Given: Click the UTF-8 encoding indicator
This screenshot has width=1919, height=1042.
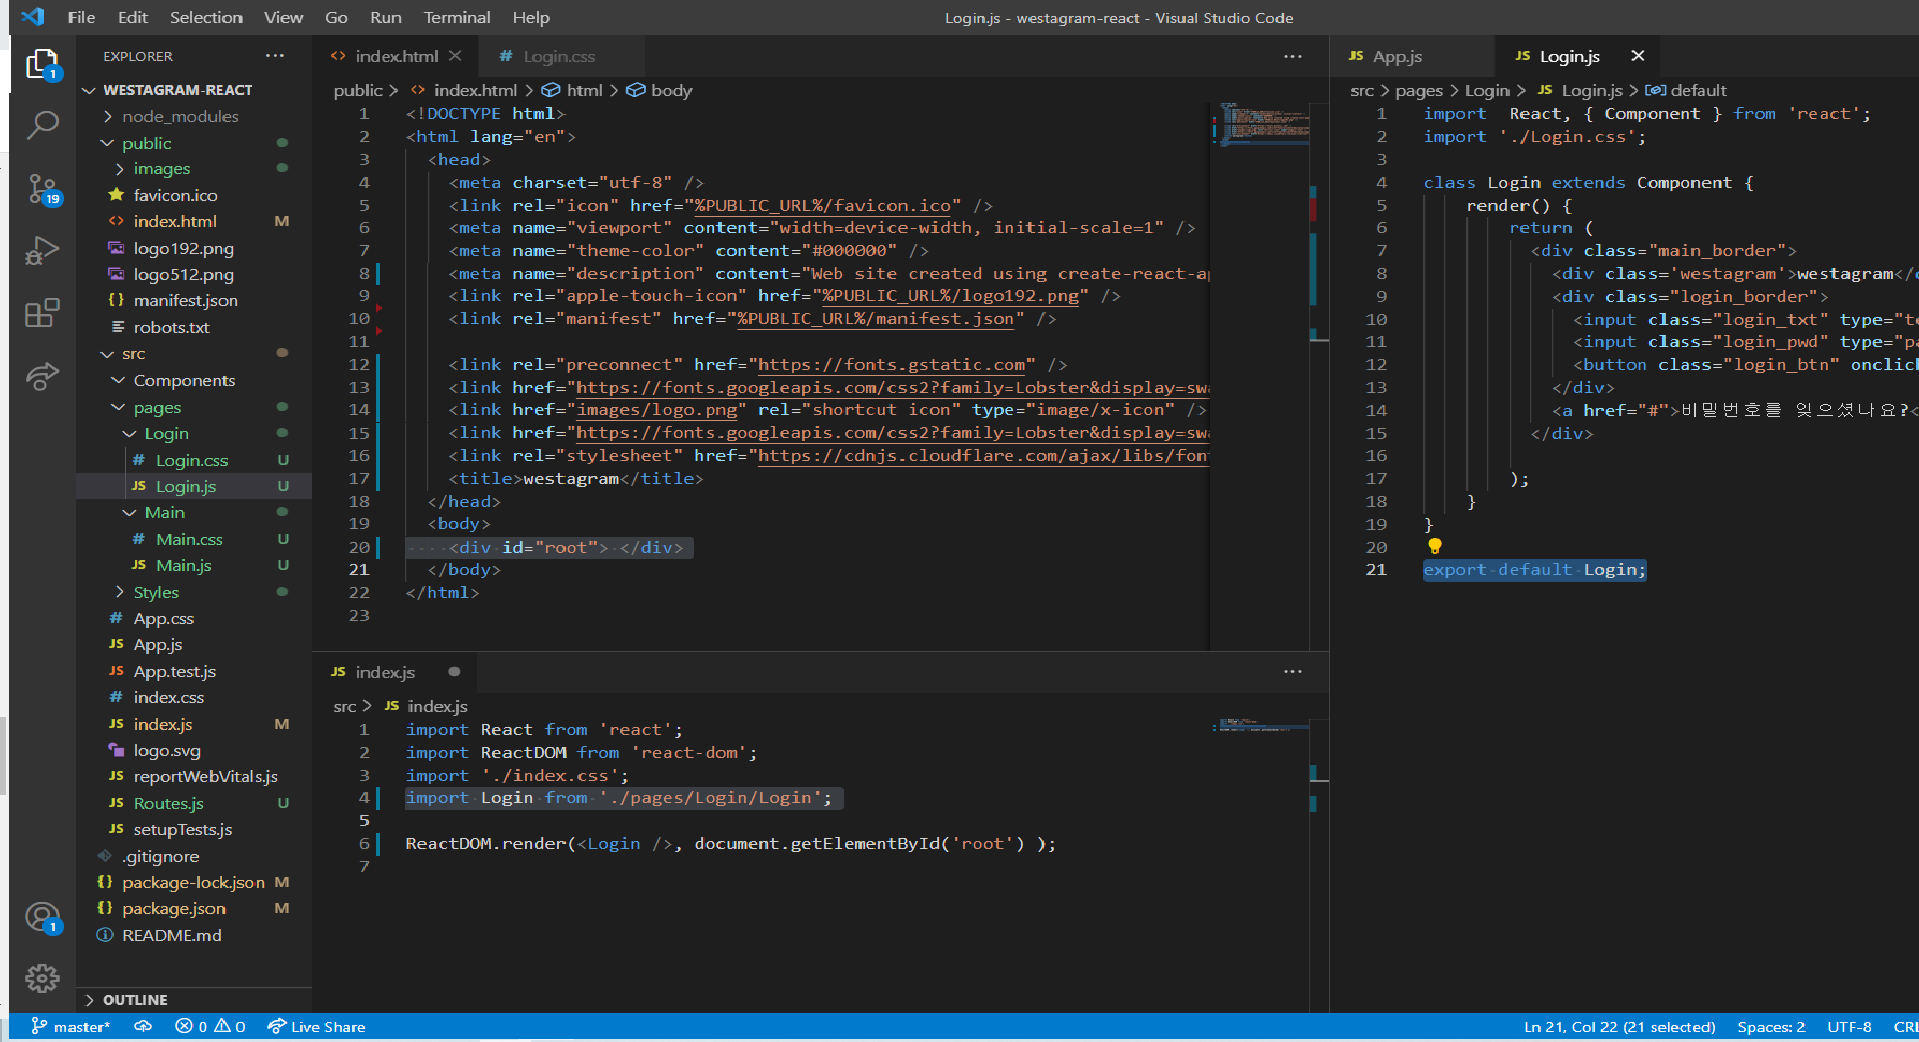Looking at the screenshot, I should 1849,1027.
